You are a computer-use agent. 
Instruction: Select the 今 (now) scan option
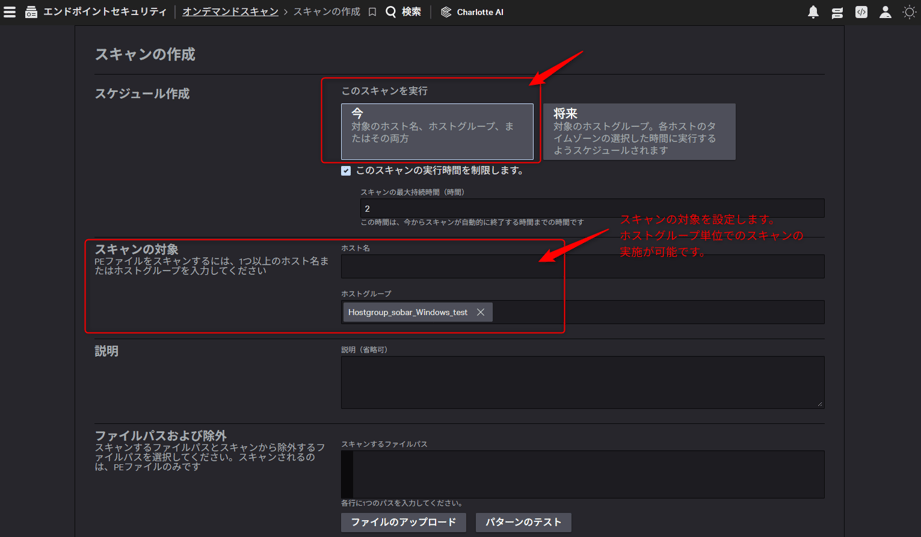click(437, 131)
